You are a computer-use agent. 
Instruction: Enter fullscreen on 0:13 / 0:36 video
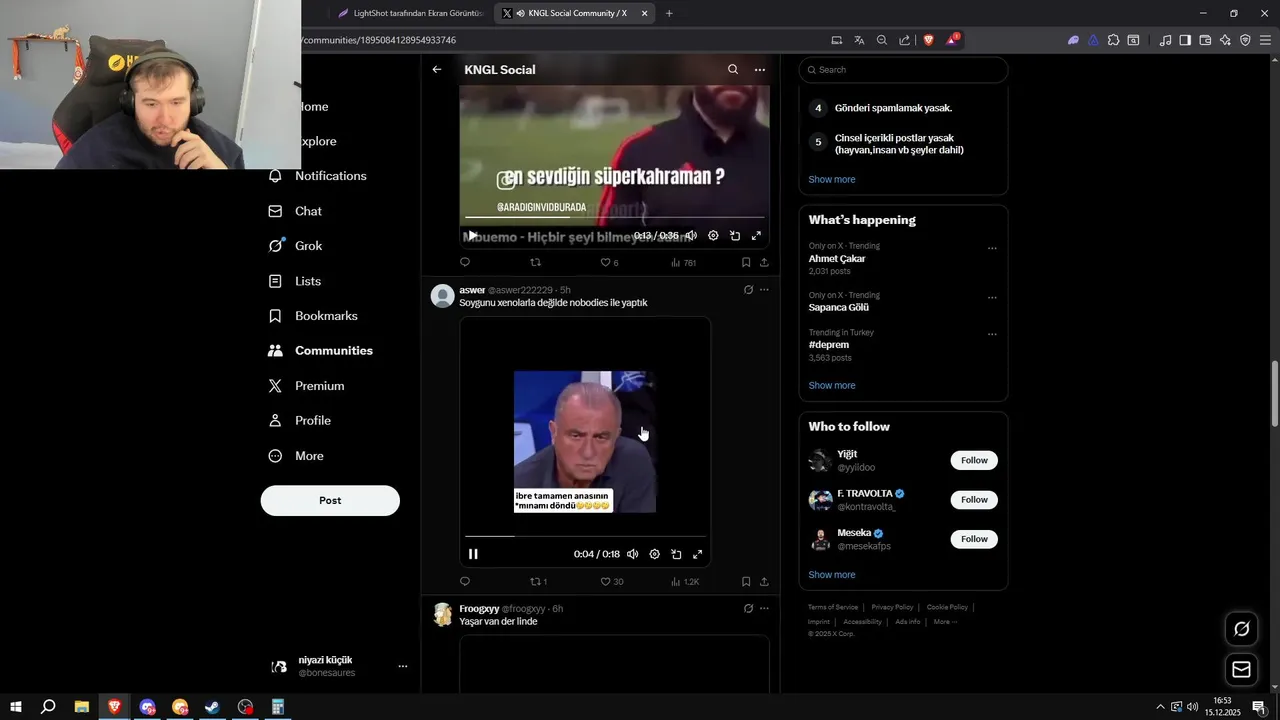756,236
